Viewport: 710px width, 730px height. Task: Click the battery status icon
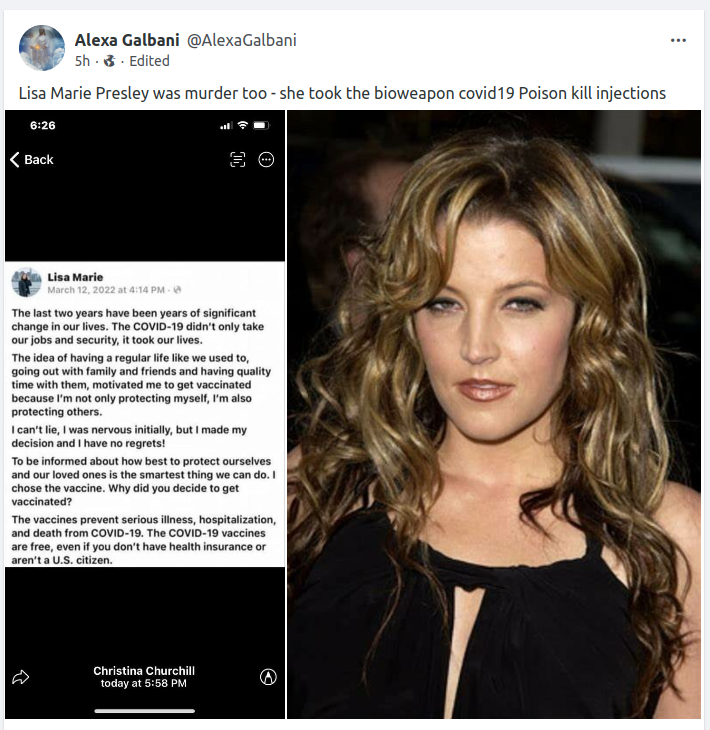(x=261, y=125)
